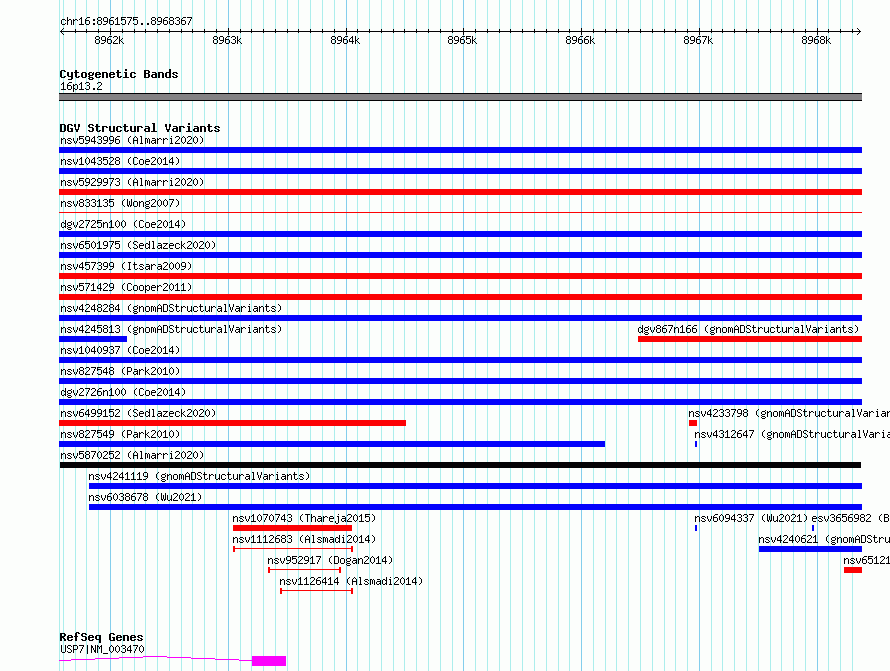
Task: Click the USP7 magenta exon block
Action: [269, 661]
